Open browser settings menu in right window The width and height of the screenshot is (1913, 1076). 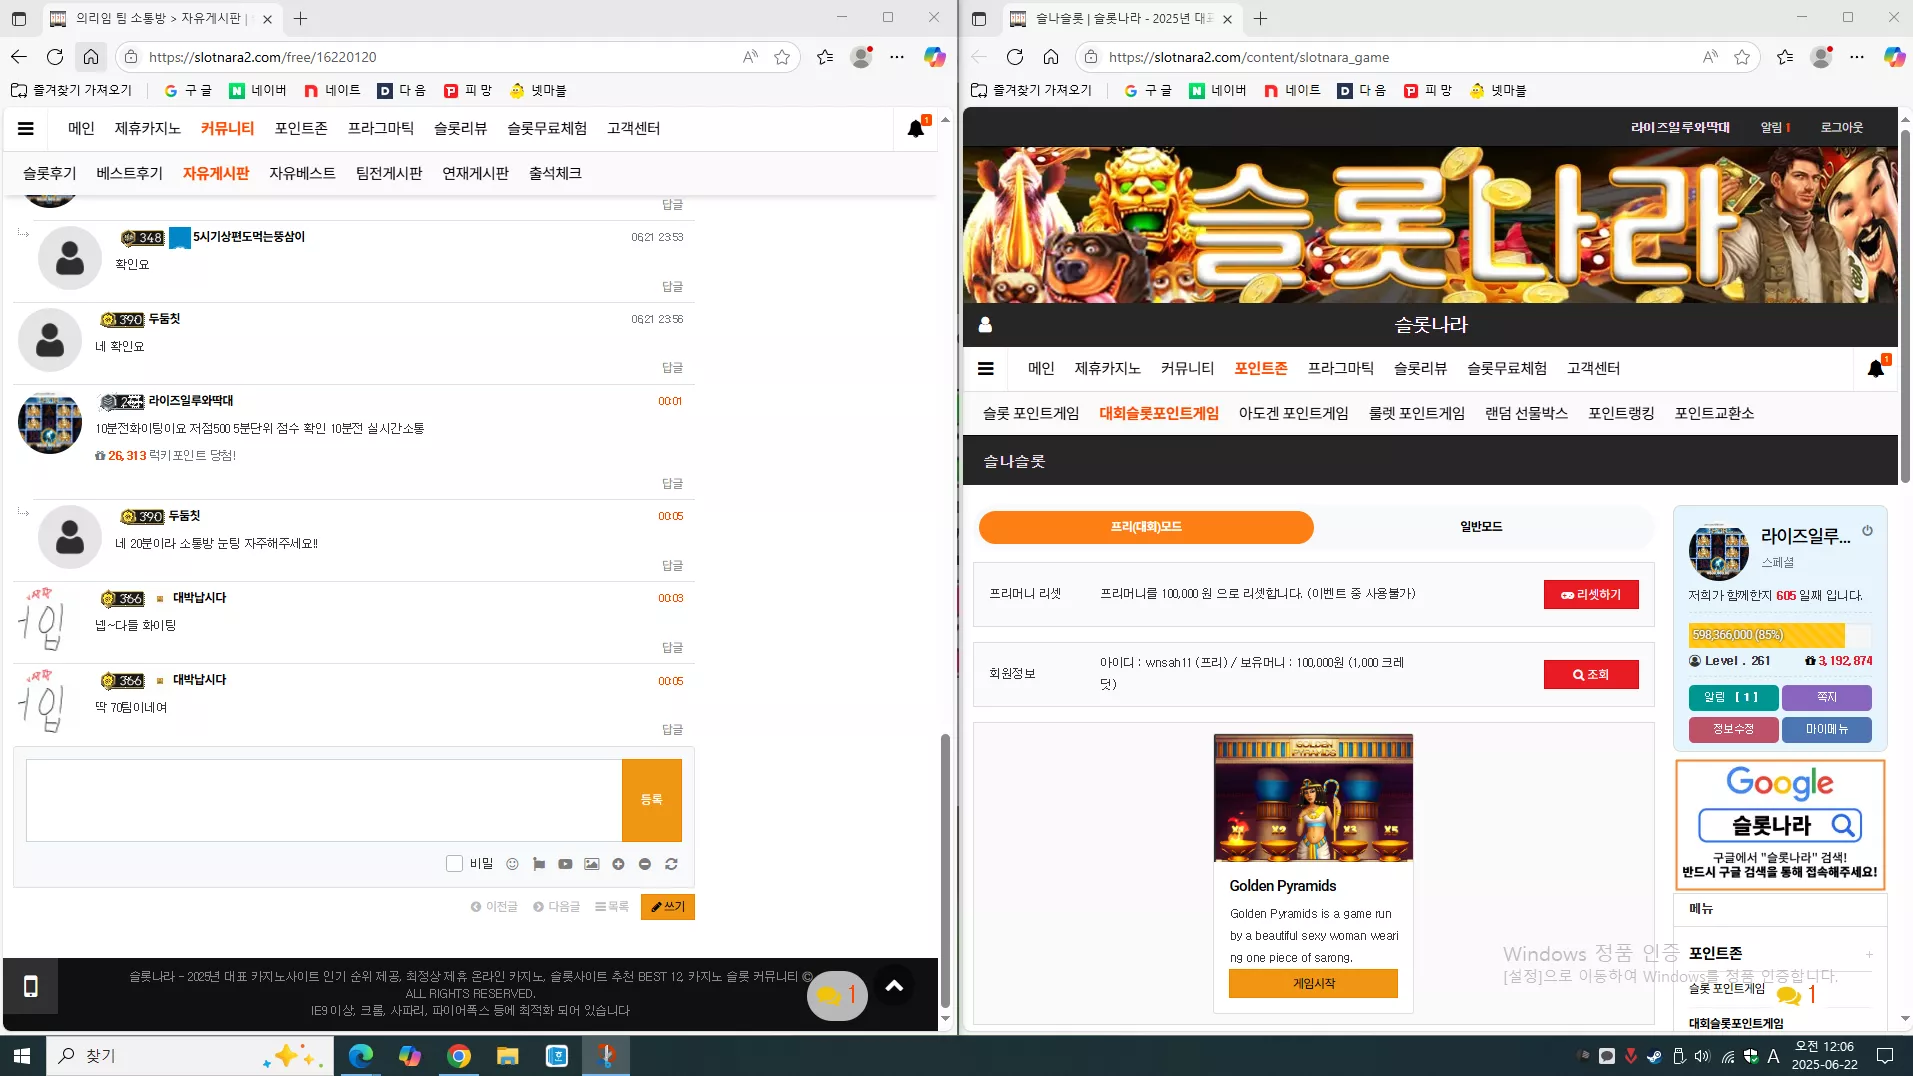click(1857, 57)
